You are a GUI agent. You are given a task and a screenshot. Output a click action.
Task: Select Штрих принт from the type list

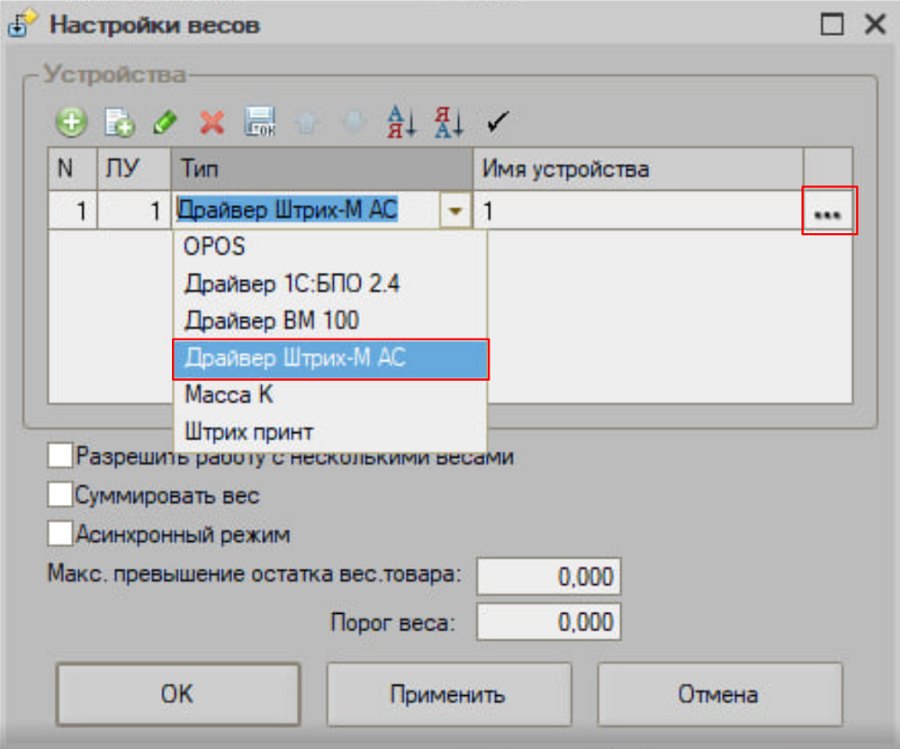(x=330, y=432)
